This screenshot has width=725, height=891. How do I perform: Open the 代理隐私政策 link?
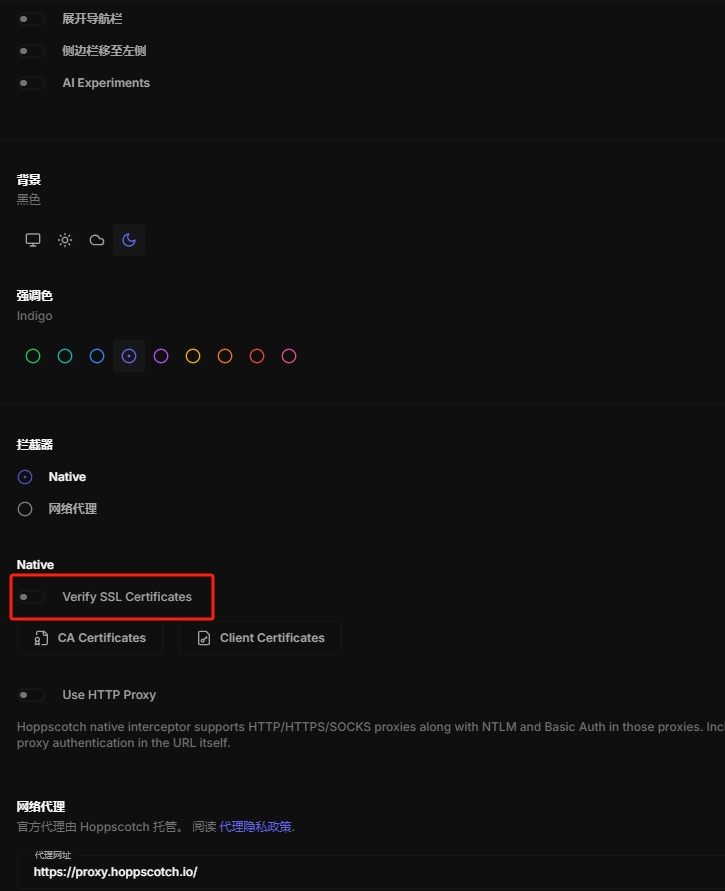pos(256,827)
